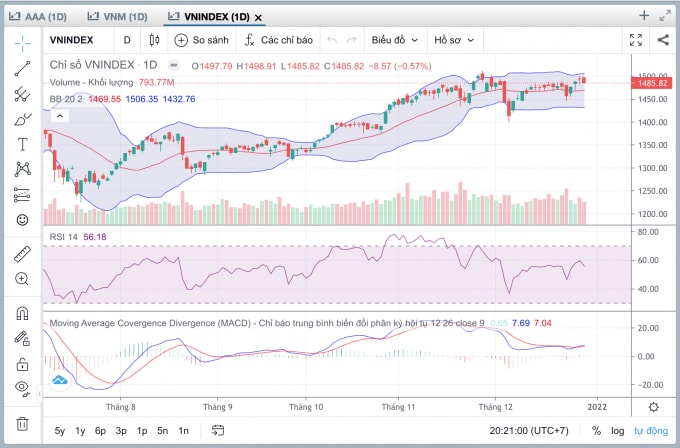
Task: Set time range to 3p
Action: (121, 431)
